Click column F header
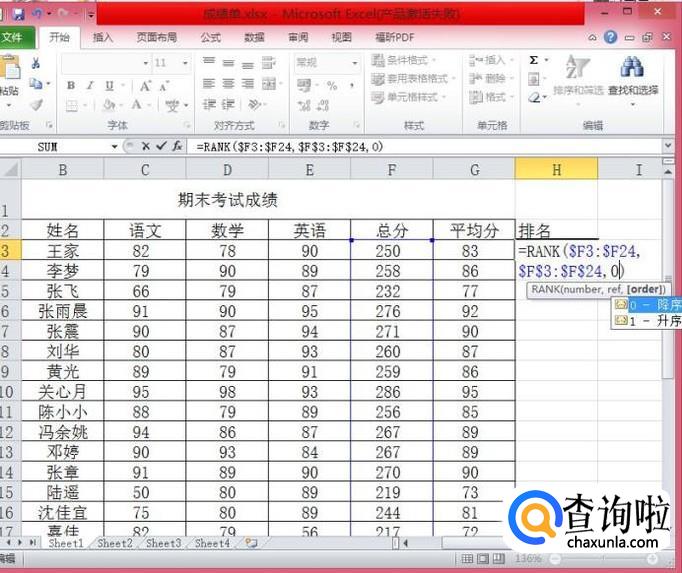 (x=392, y=170)
